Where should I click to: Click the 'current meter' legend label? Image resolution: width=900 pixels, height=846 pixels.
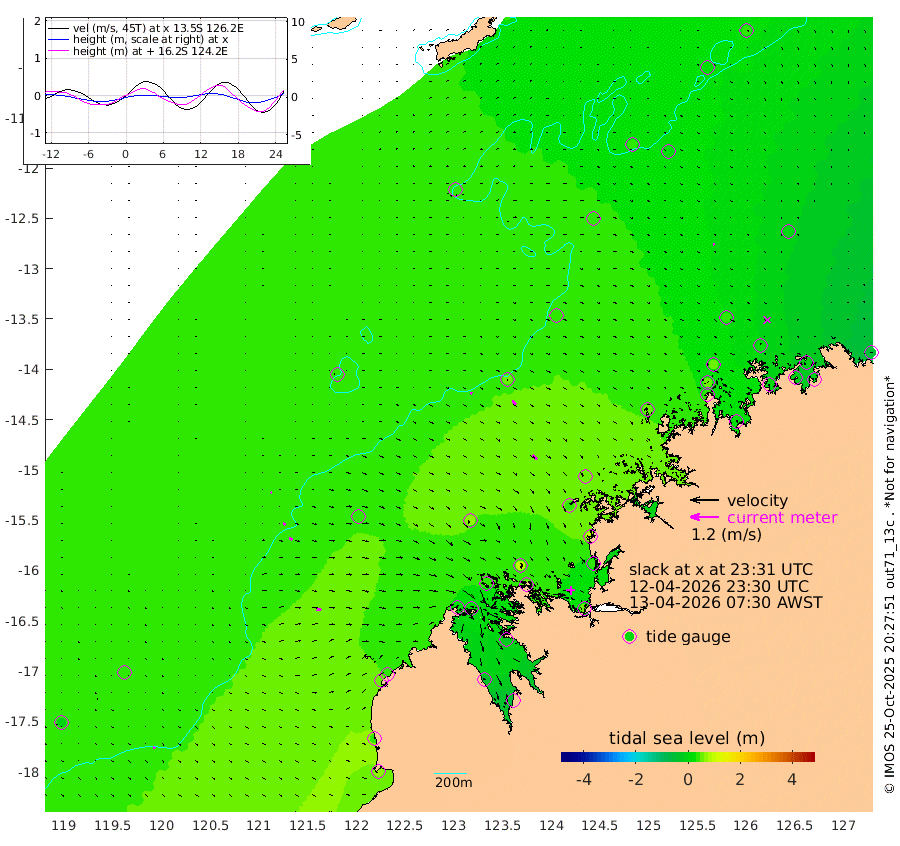(x=782, y=518)
